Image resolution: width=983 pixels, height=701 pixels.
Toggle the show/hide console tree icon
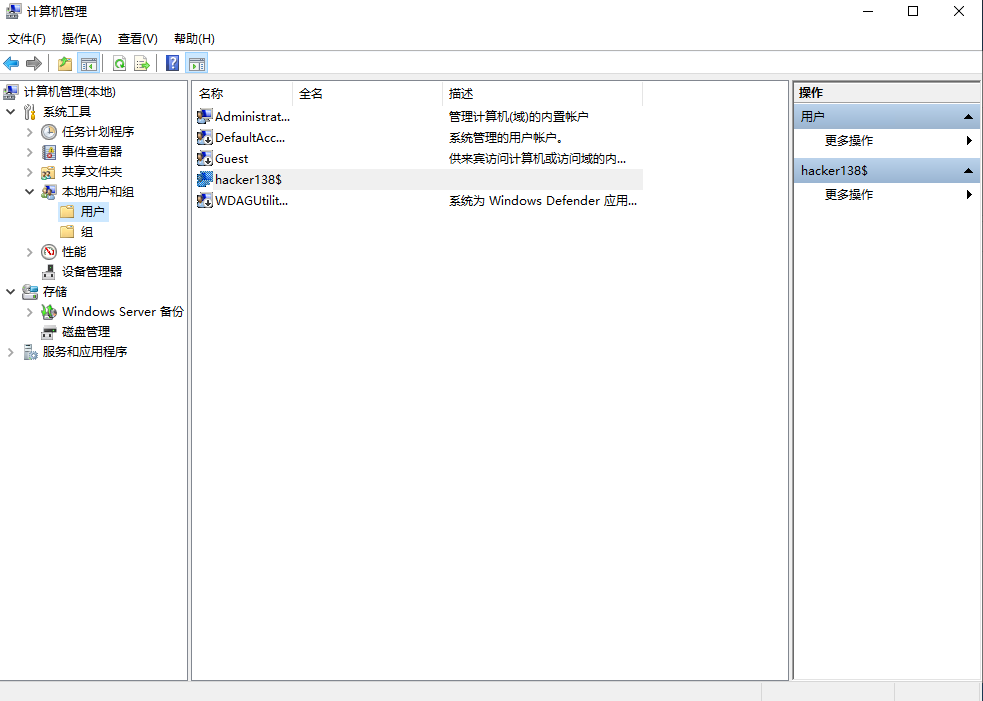coord(89,64)
